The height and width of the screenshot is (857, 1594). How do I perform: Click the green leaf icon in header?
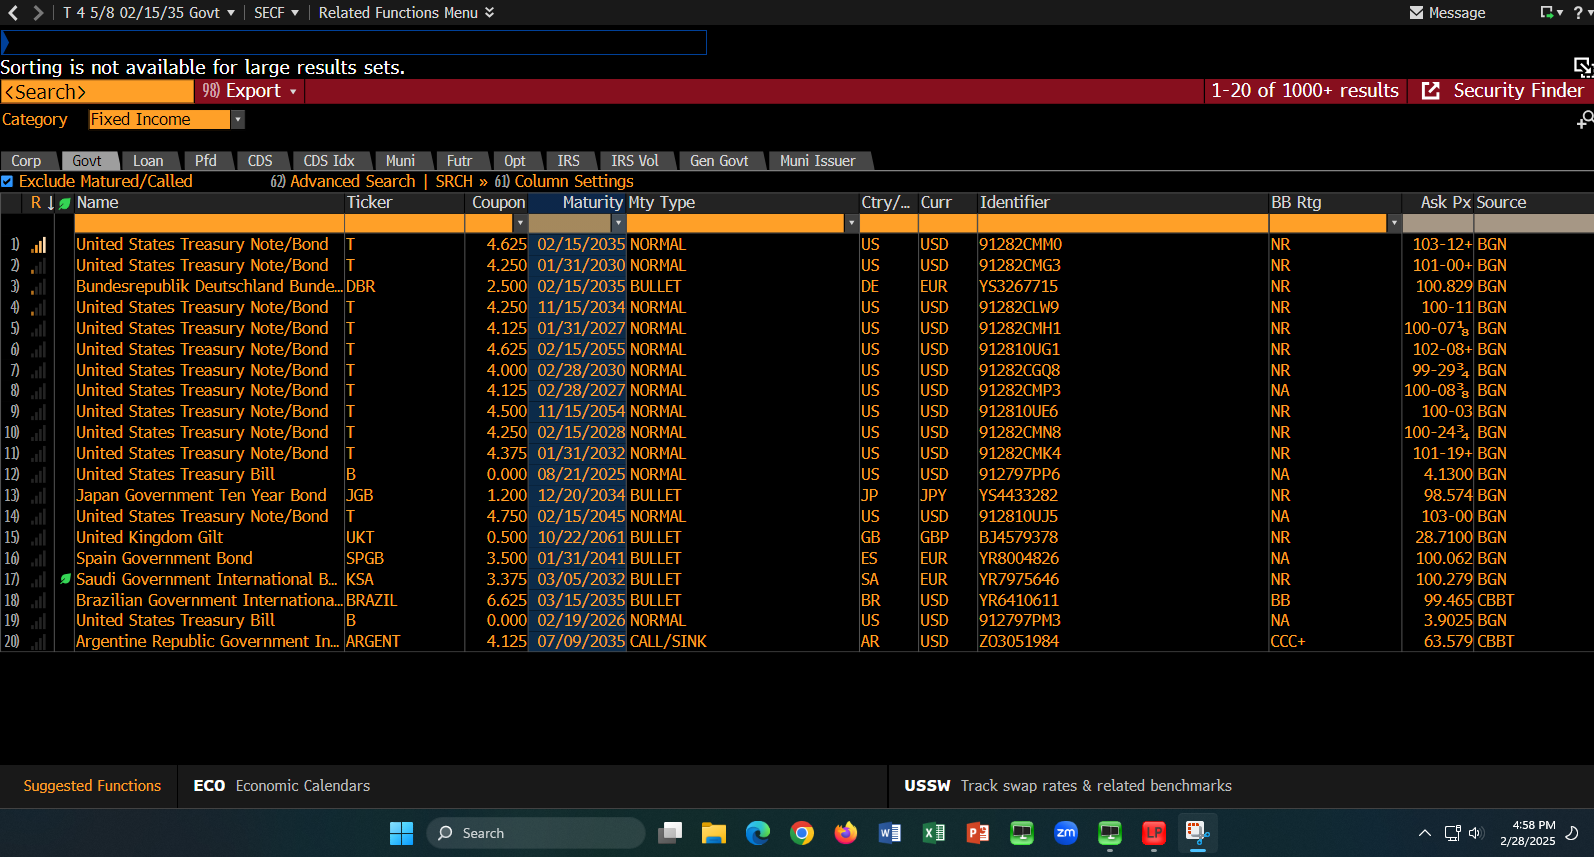65,203
